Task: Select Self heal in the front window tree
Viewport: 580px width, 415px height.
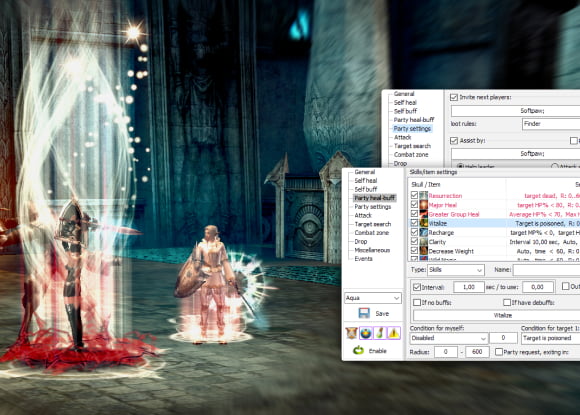Action: pyautogui.click(x=366, y=180)
